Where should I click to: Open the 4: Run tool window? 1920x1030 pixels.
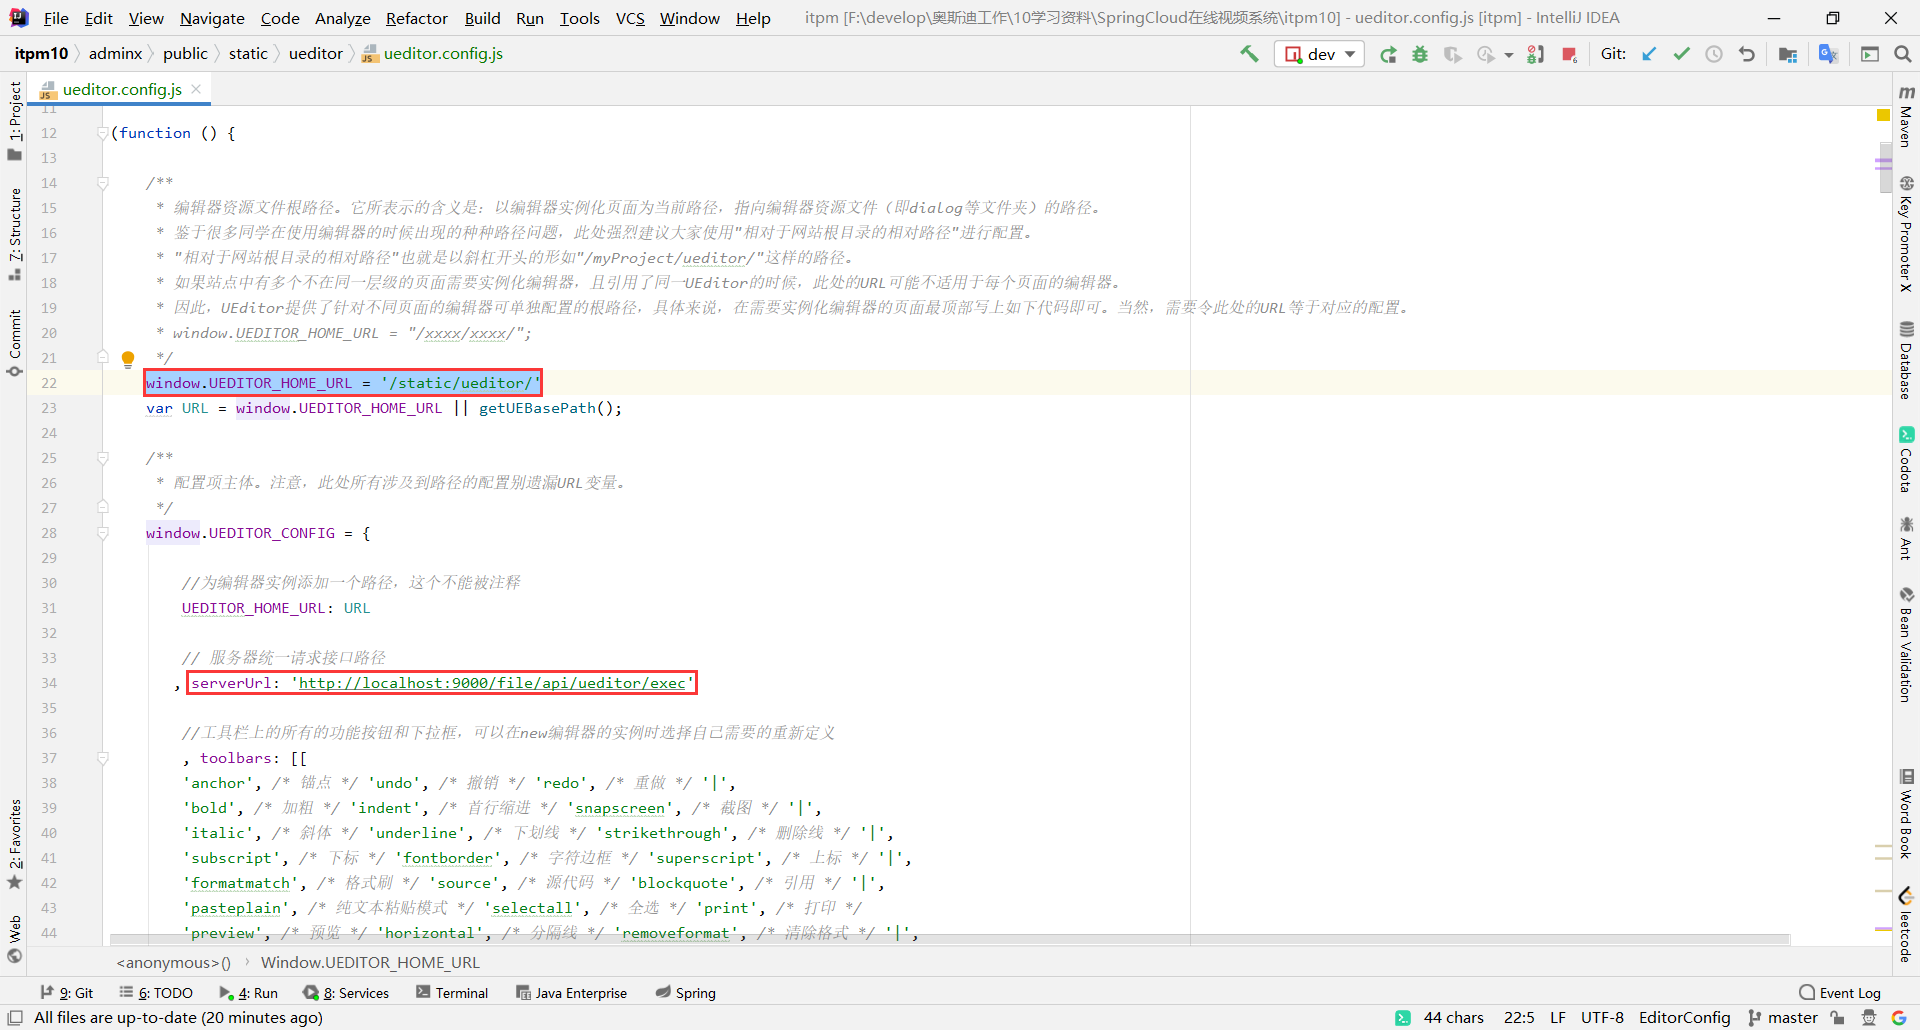pyautogui.click(x=248, y=993)
